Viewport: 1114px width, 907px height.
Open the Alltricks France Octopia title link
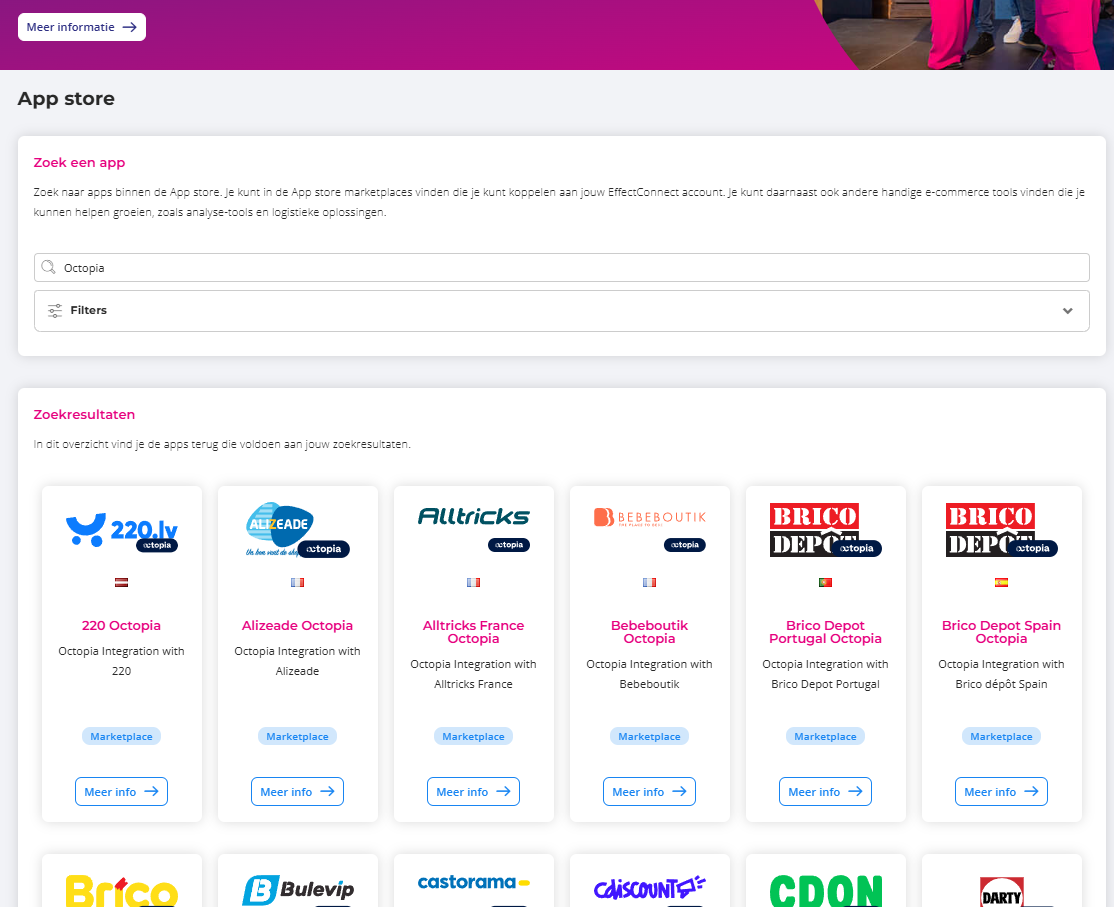coord(474,632)
